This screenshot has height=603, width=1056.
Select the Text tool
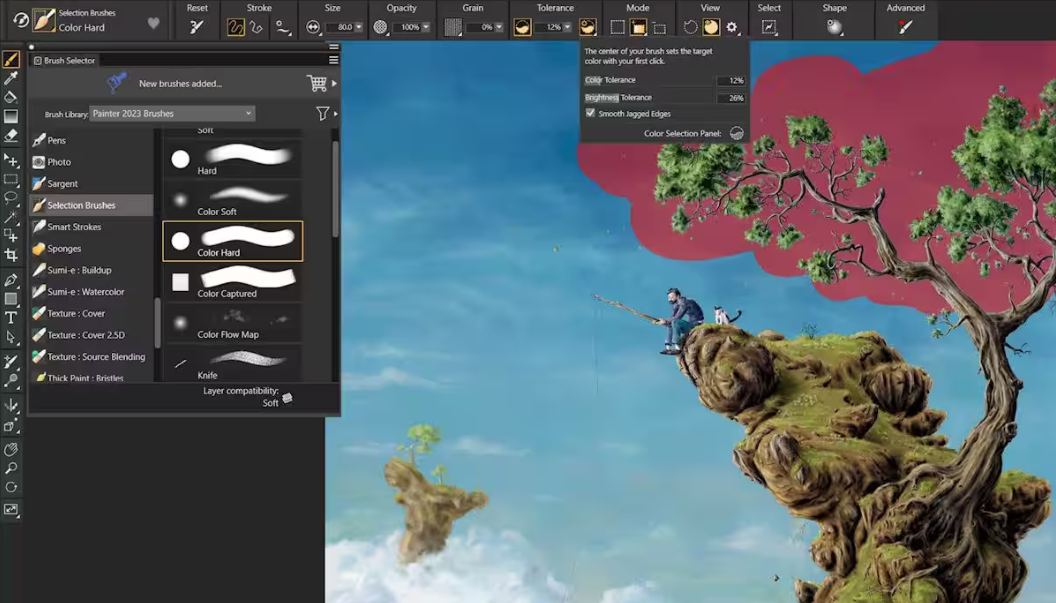[11, 318]
